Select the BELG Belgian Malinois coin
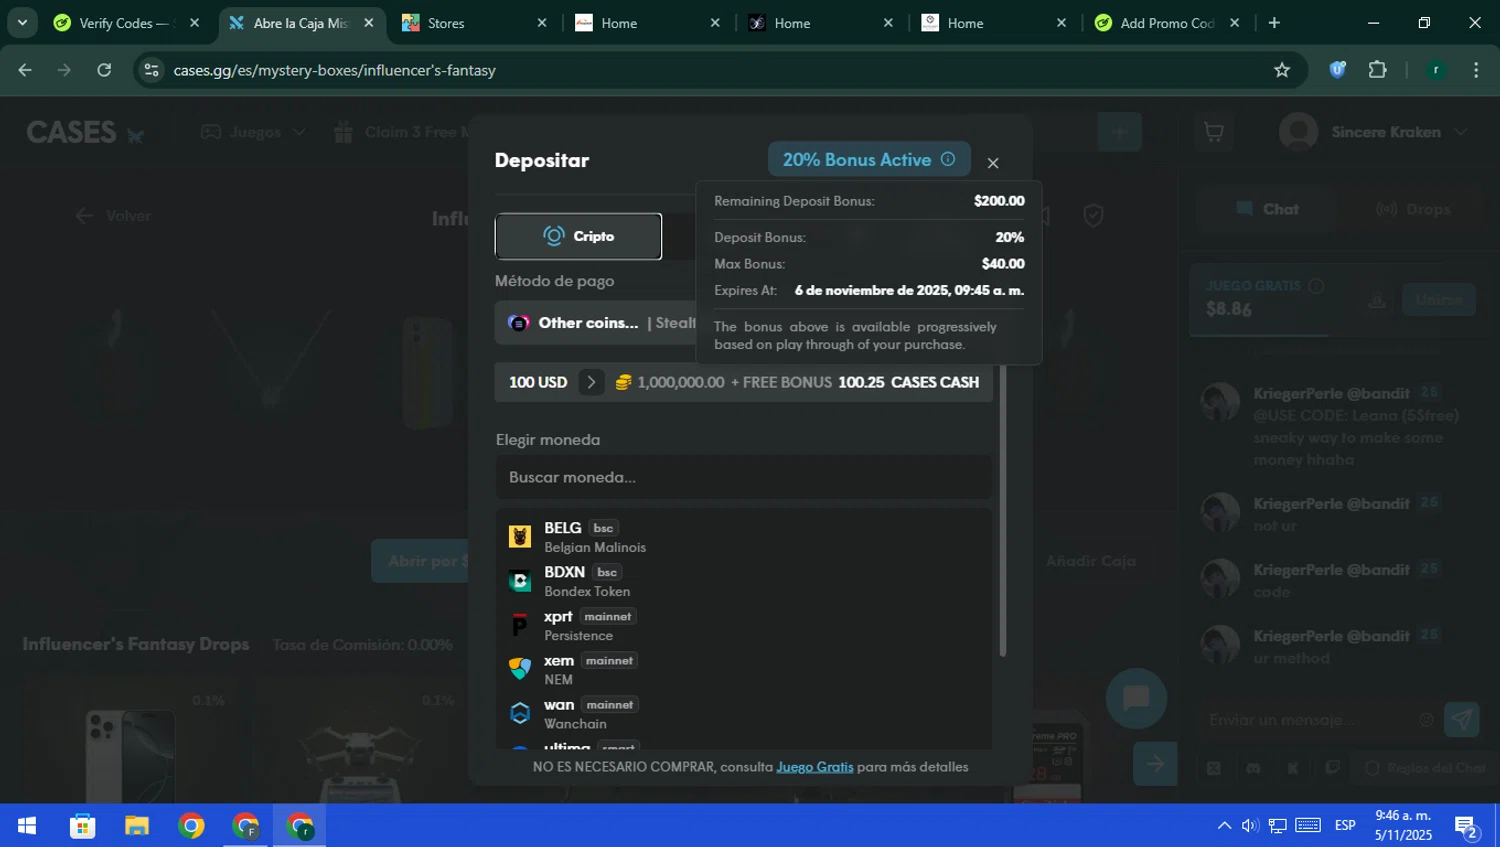The width and height of the screenshot is (1500, 847). [743, 537]
